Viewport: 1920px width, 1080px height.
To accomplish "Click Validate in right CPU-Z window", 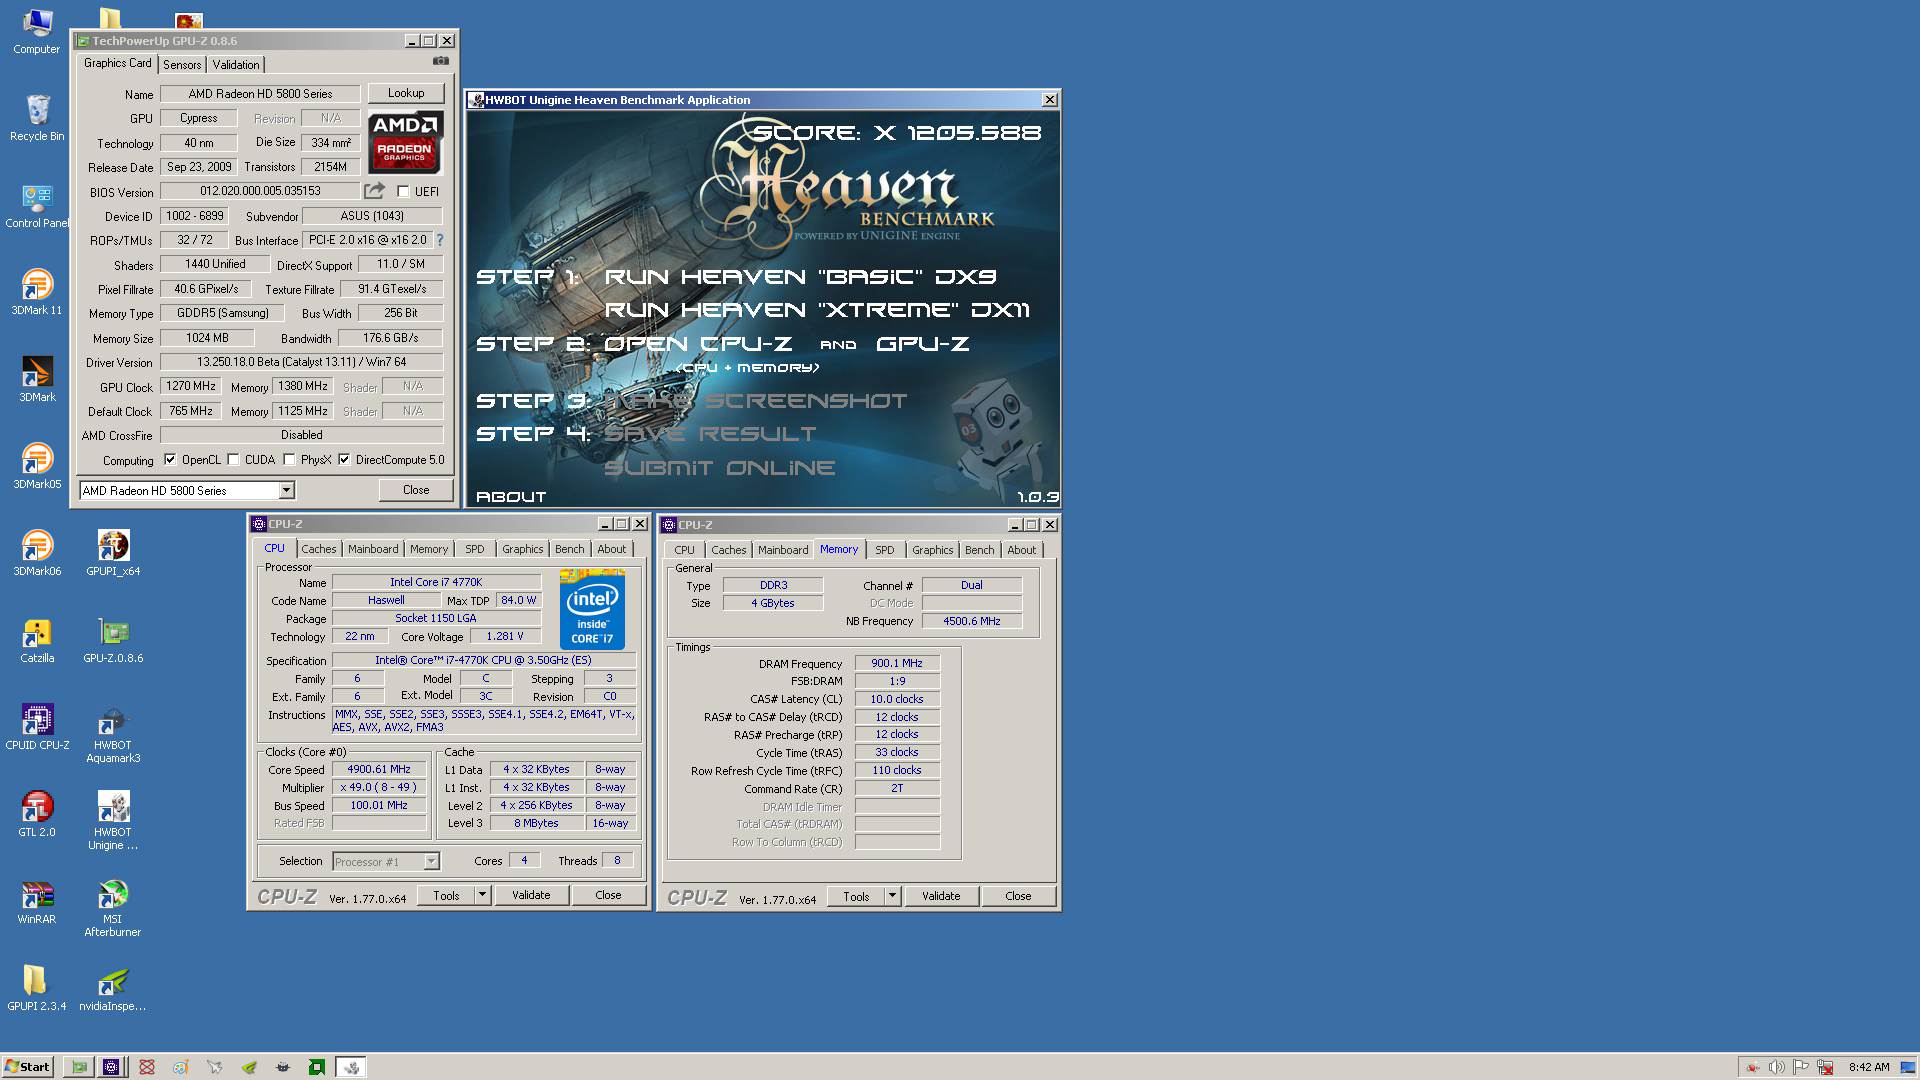I will 941,896.
